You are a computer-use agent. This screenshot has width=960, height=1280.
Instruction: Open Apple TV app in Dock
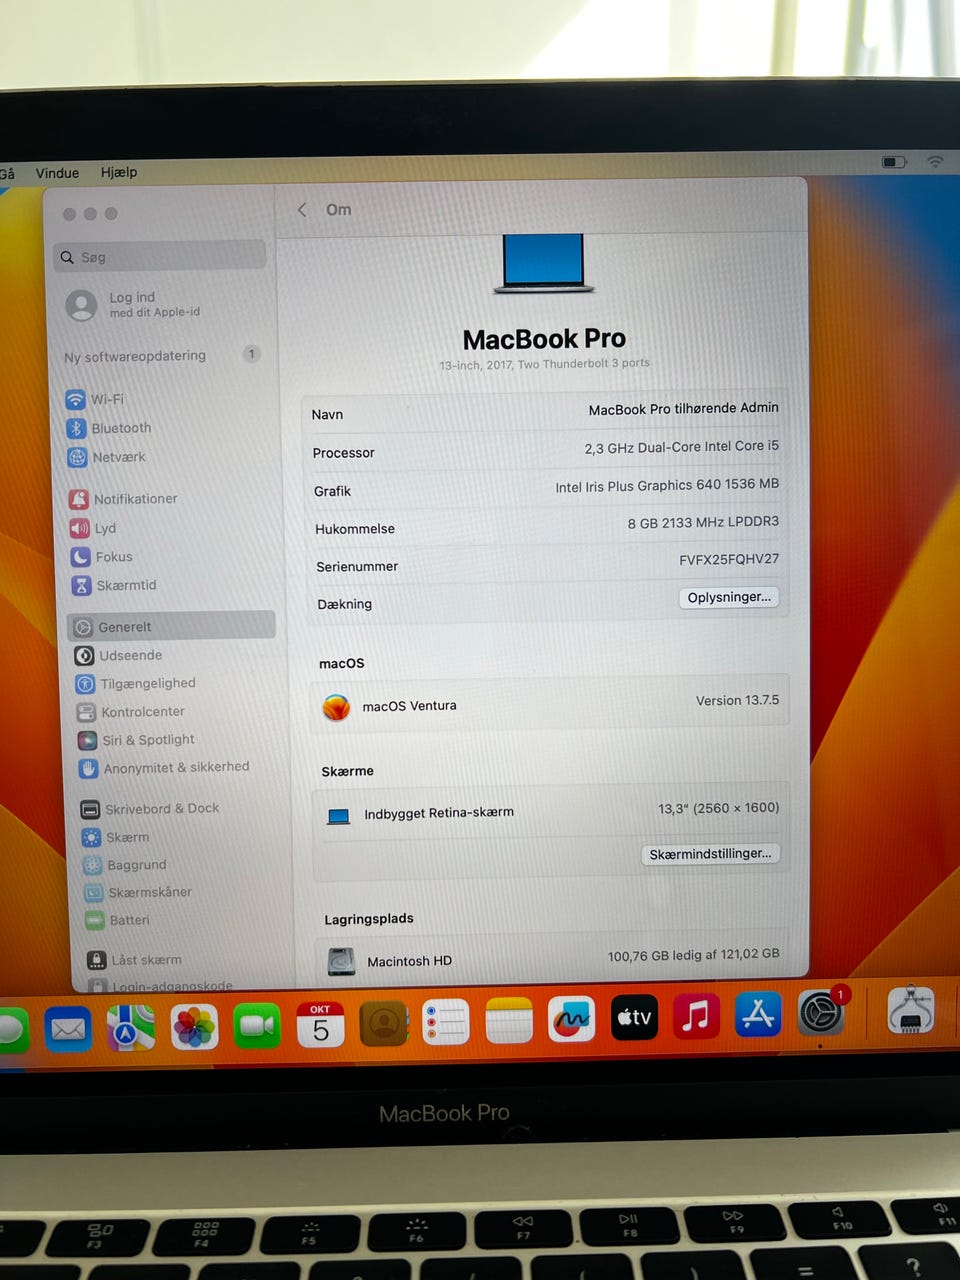pos(634,1018)
